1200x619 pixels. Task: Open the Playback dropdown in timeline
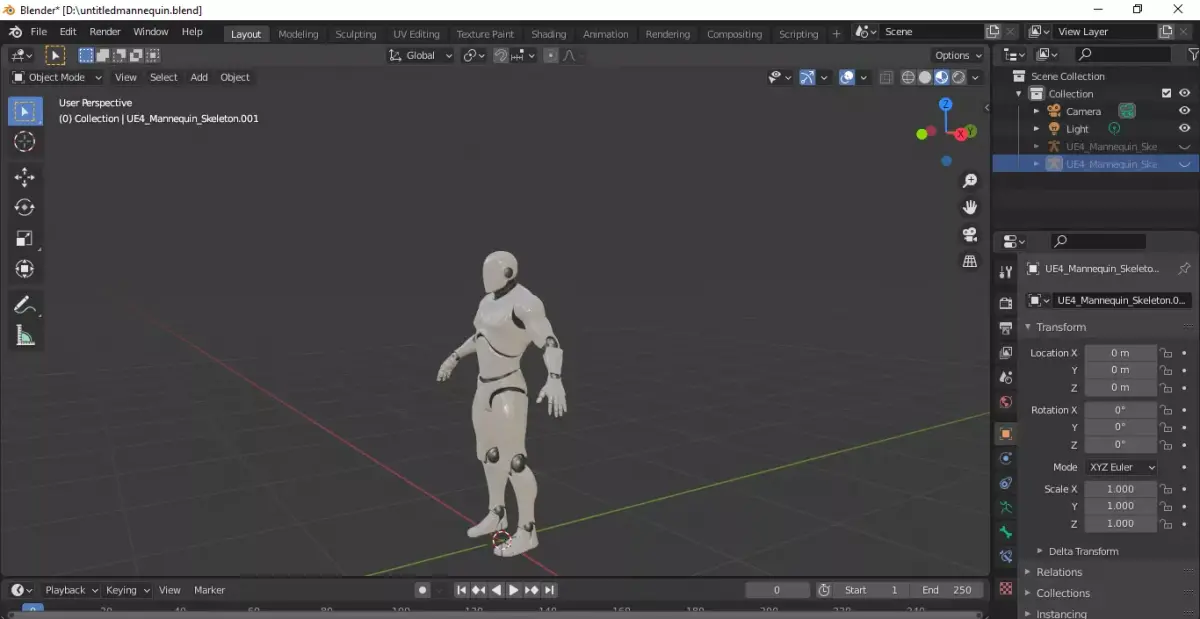(71, 590)
